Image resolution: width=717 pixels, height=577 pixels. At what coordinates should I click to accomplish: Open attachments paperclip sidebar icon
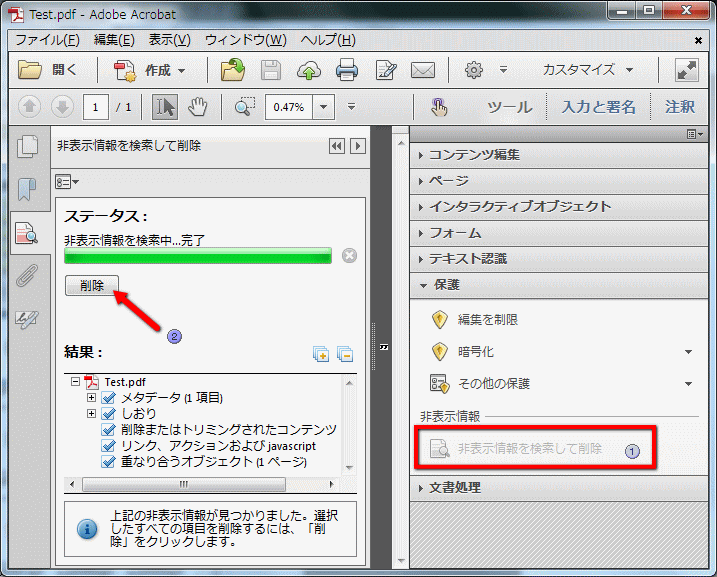click(x=27, y=275)
